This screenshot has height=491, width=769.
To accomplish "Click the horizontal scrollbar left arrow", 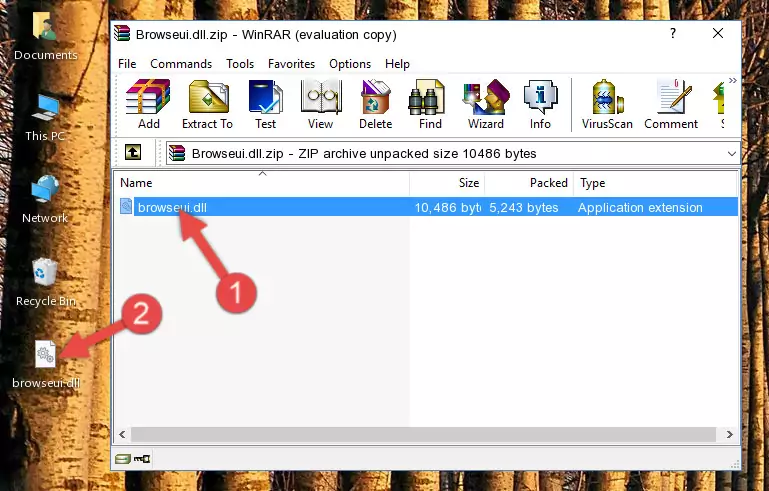I will point(122,434).
